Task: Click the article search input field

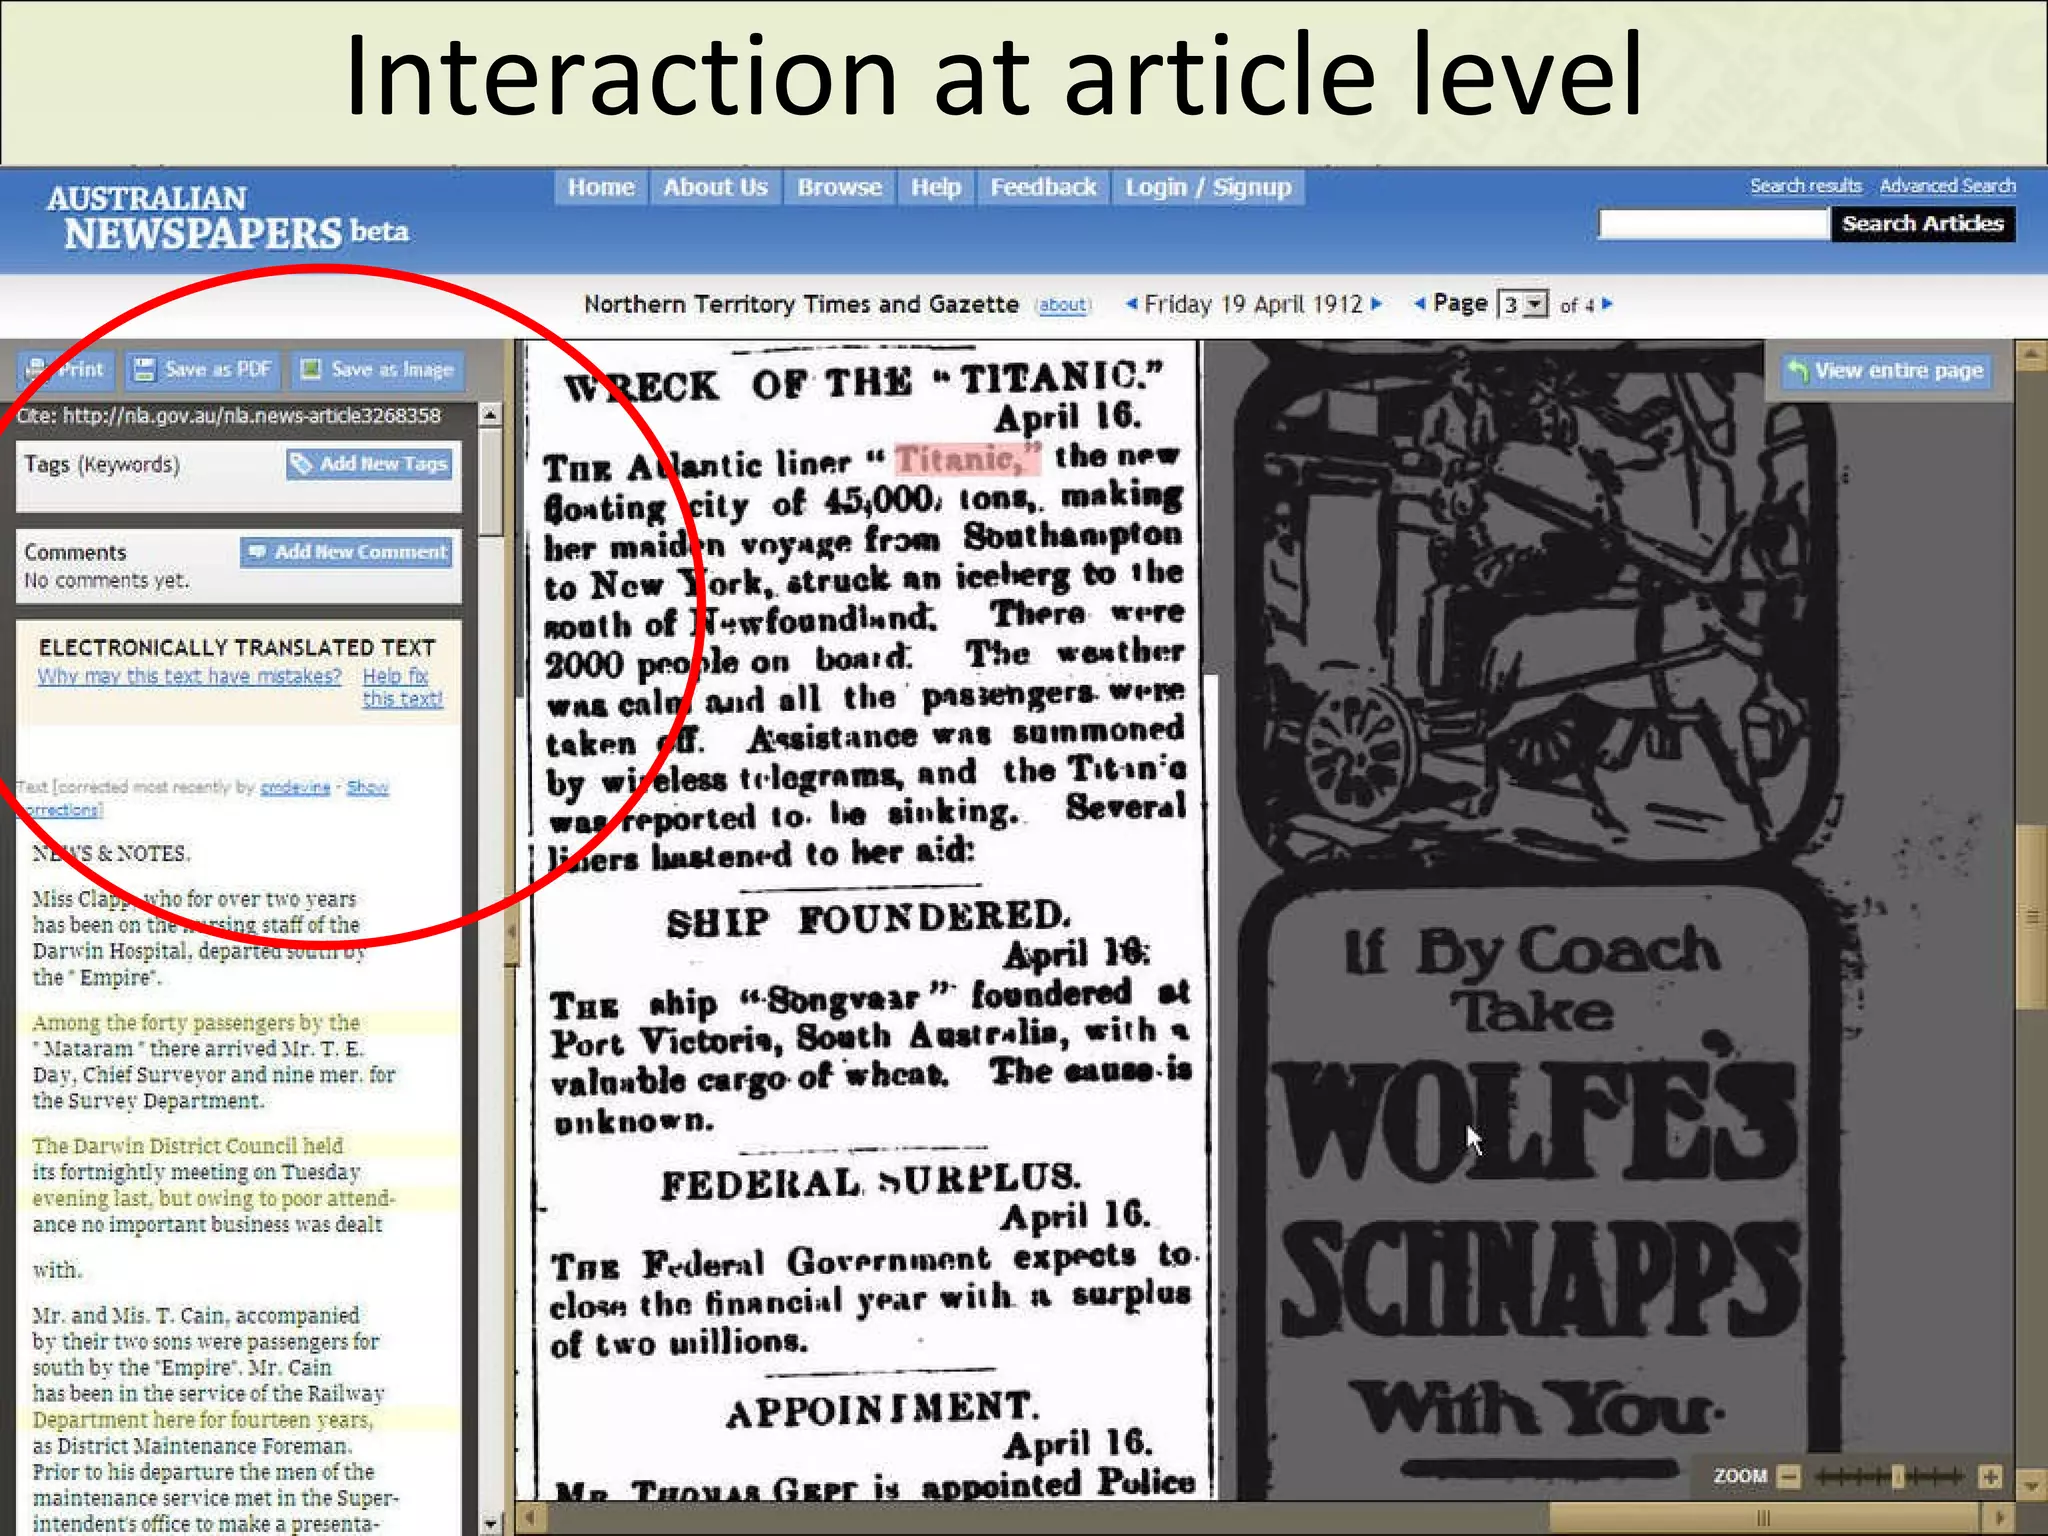Action: tap(1713, 224)
